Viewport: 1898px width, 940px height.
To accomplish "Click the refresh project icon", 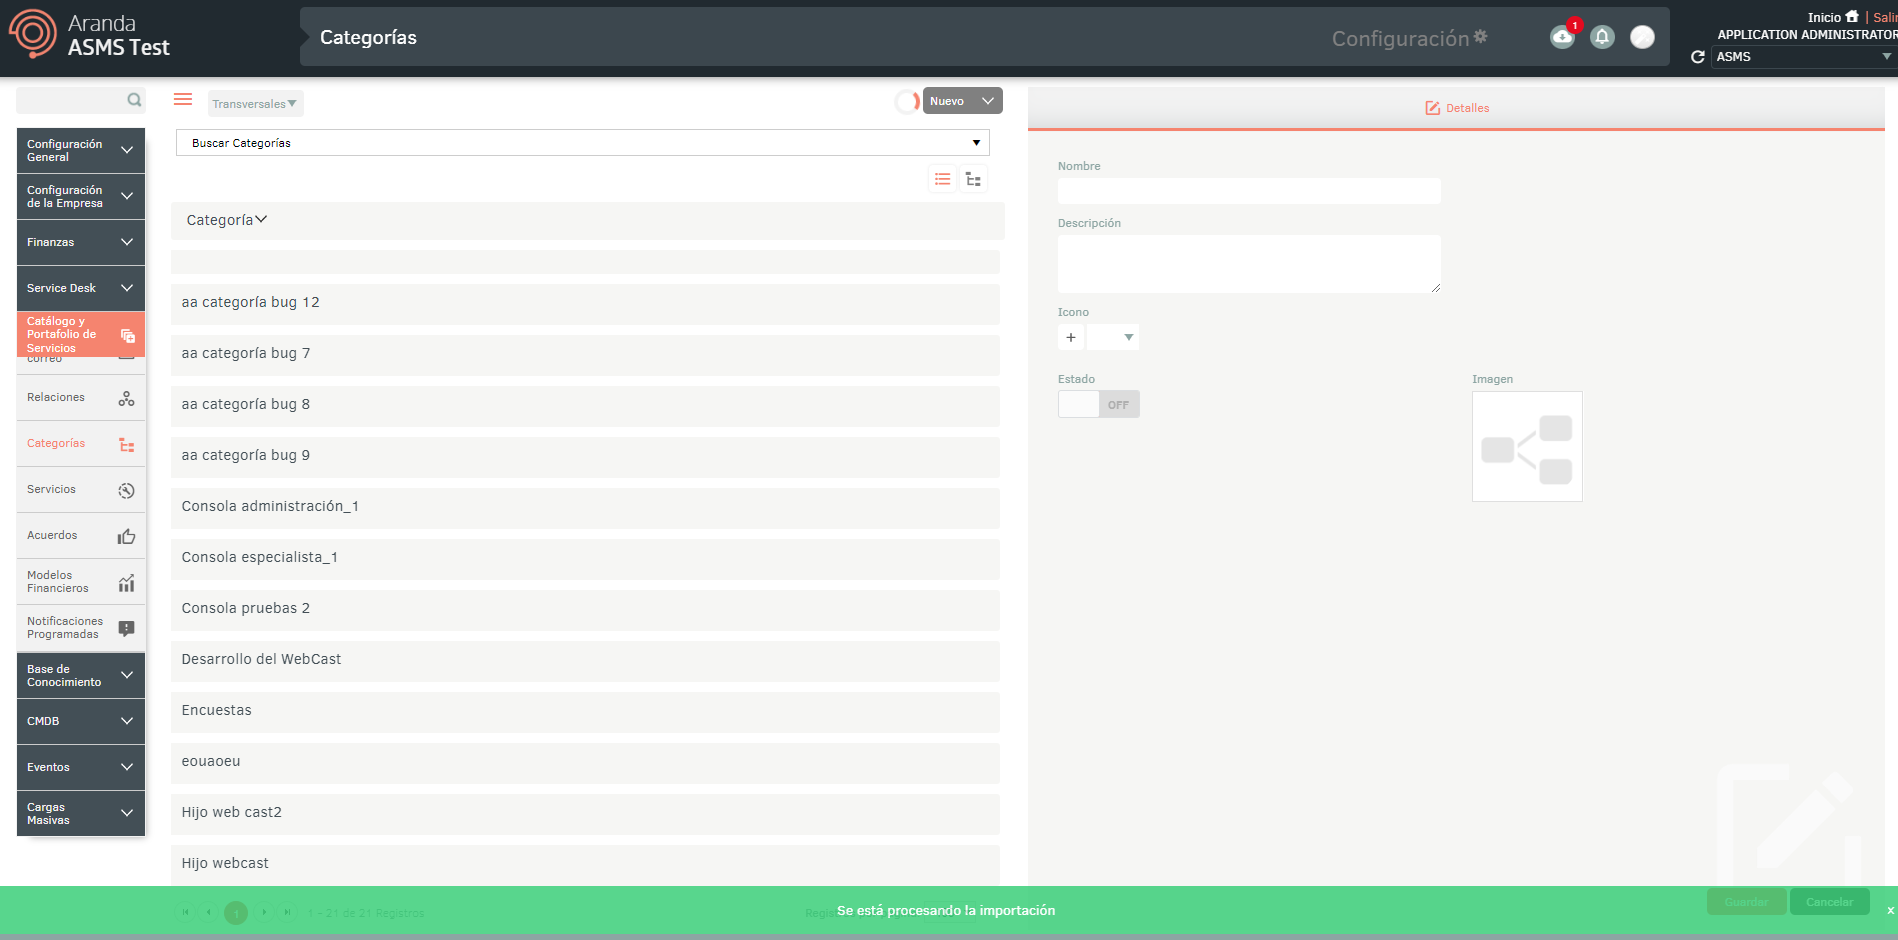I will click(x=1697, y=57).
